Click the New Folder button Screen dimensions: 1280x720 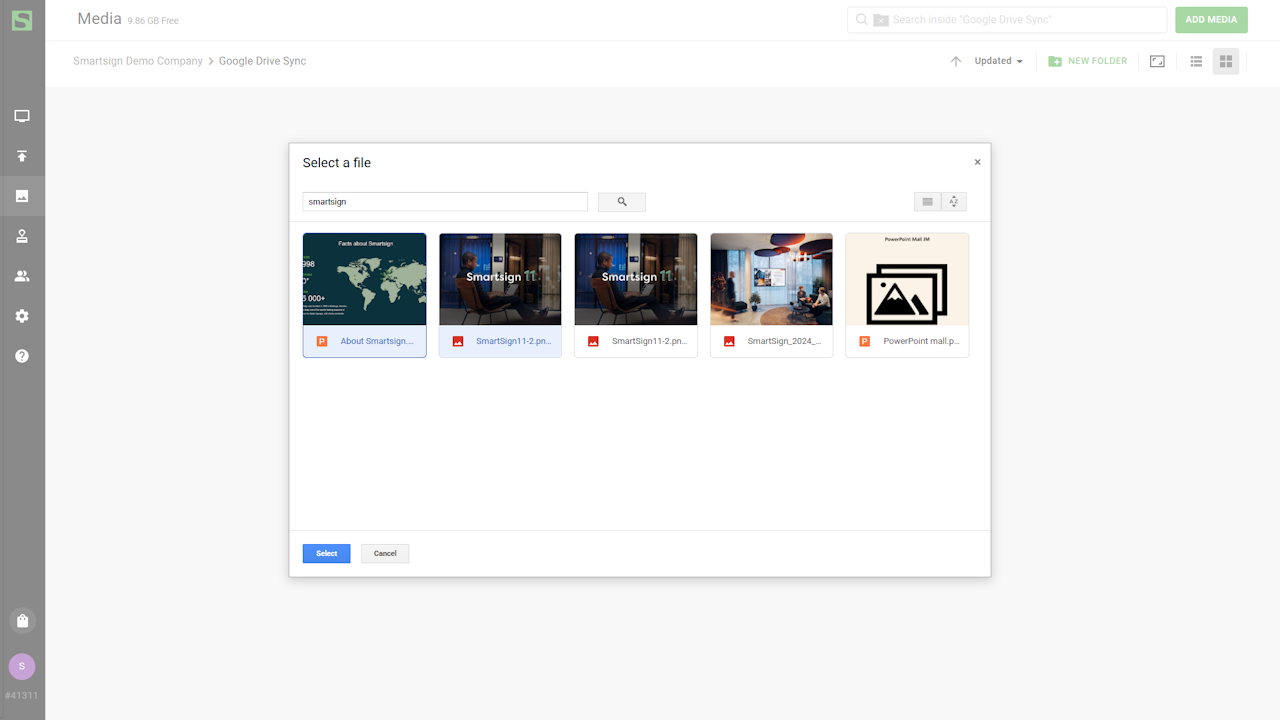1087,61
